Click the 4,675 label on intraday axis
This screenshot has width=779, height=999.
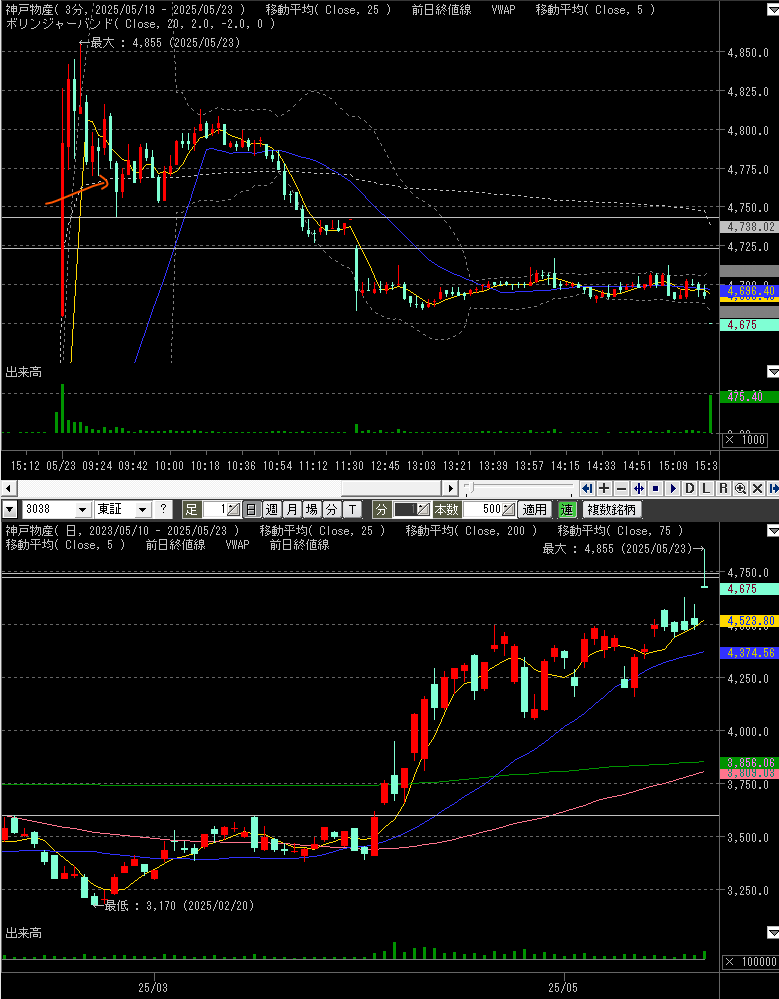point(749,325)
